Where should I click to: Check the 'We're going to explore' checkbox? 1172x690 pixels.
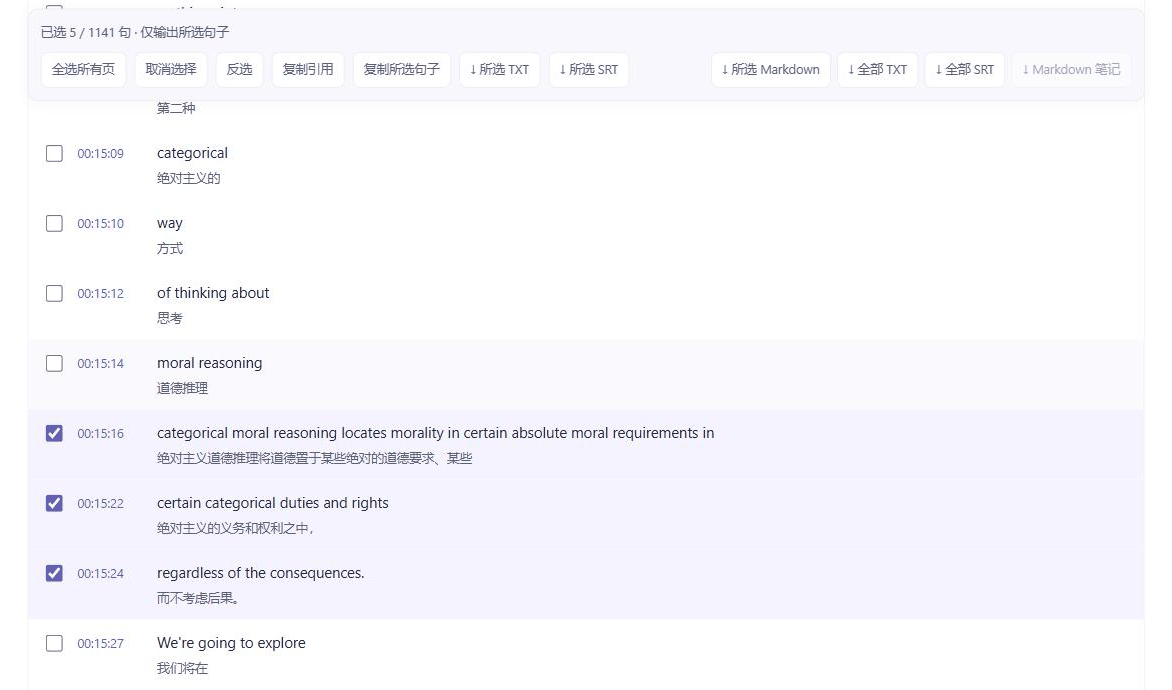[x=54, y=644]
